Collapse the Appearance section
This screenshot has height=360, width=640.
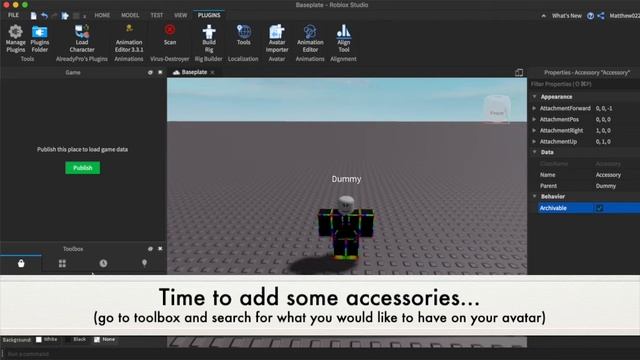(x=534, y=97)
